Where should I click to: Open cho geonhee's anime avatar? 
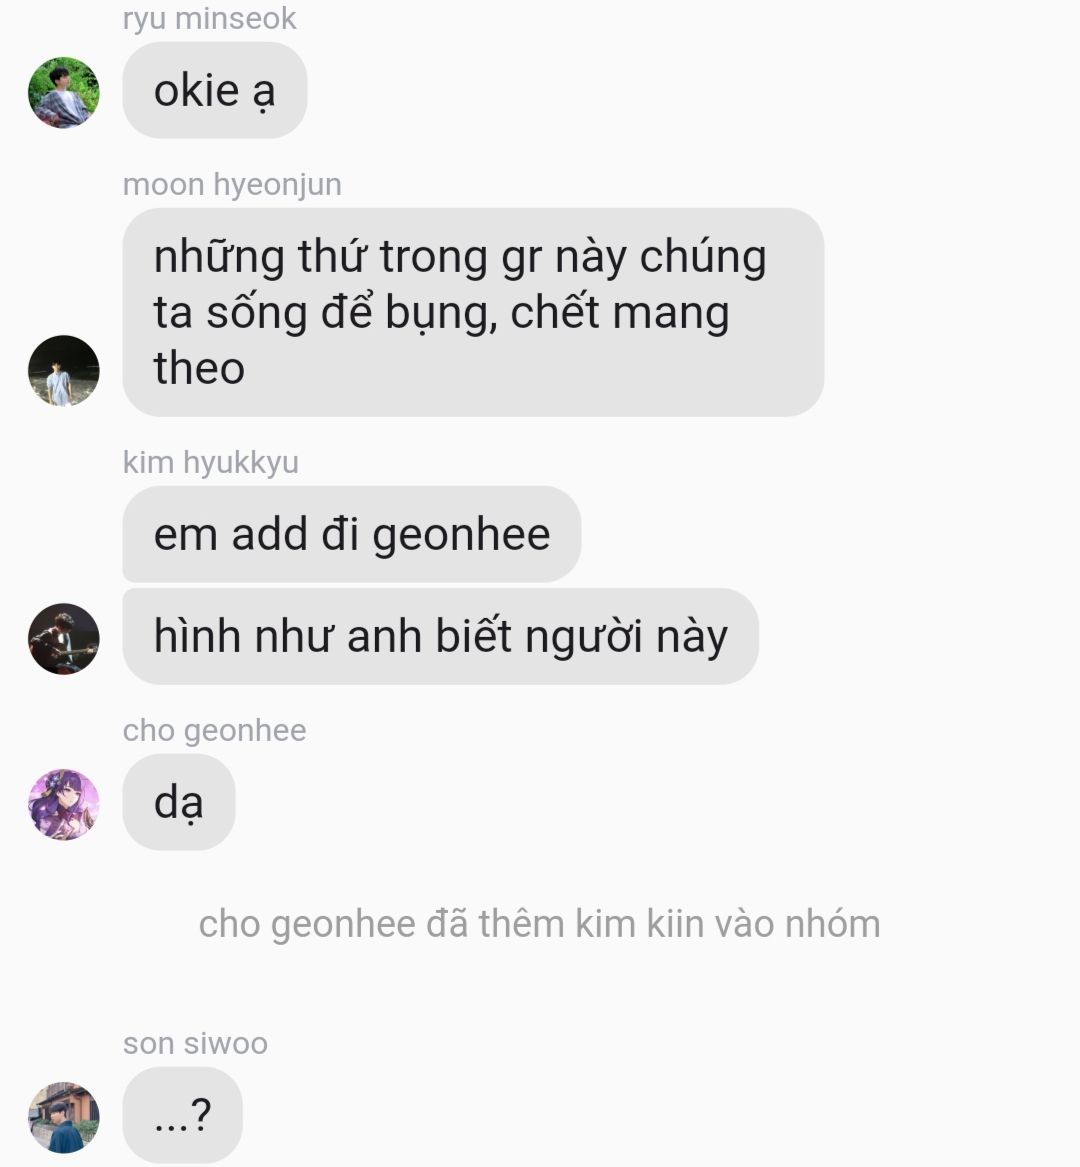point(63,805)
